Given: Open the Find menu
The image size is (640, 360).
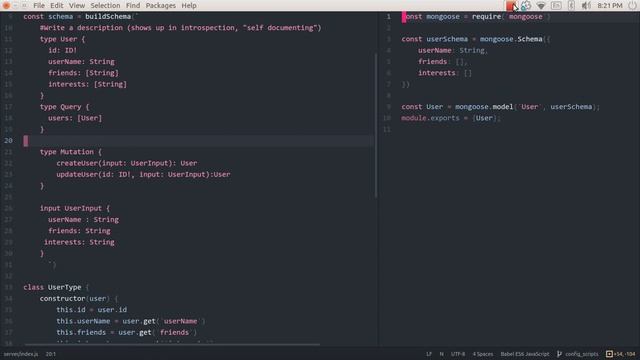Looking at the screenshot, I should click(x=133, y=5).
